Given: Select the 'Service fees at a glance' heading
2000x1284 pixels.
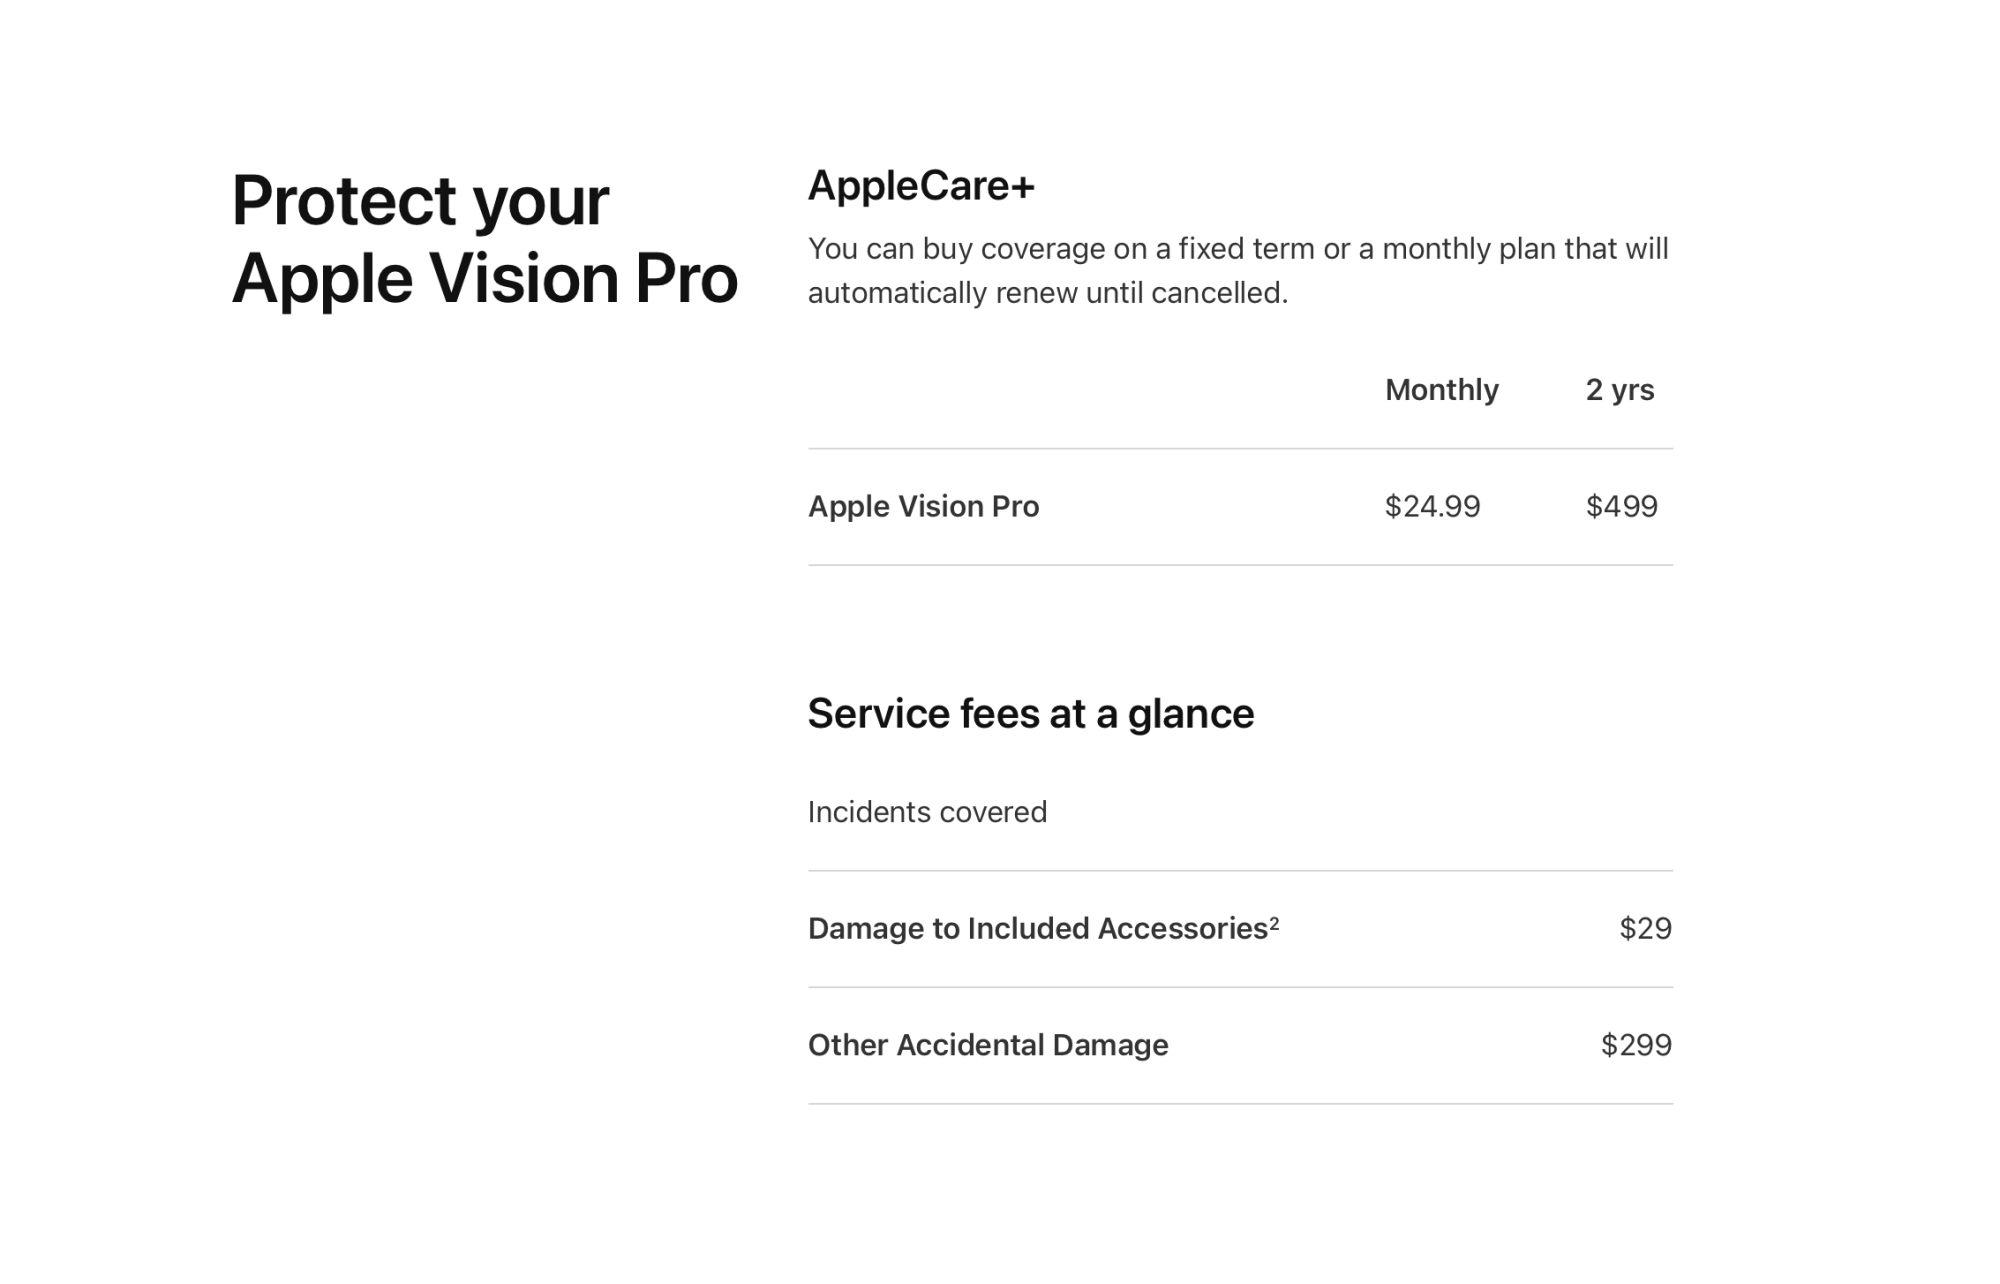Looking at the screenshot, I should point(1031,714).
